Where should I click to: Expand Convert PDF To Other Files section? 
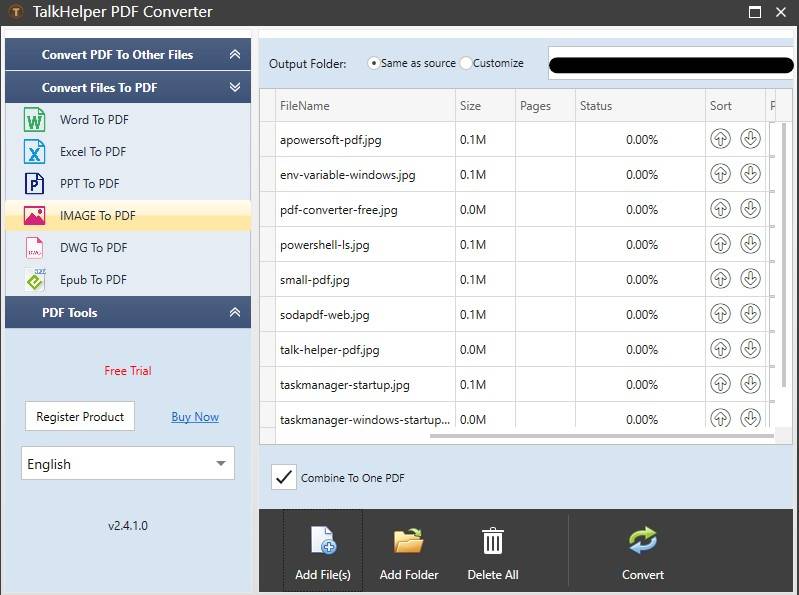[x=128, y=55]
